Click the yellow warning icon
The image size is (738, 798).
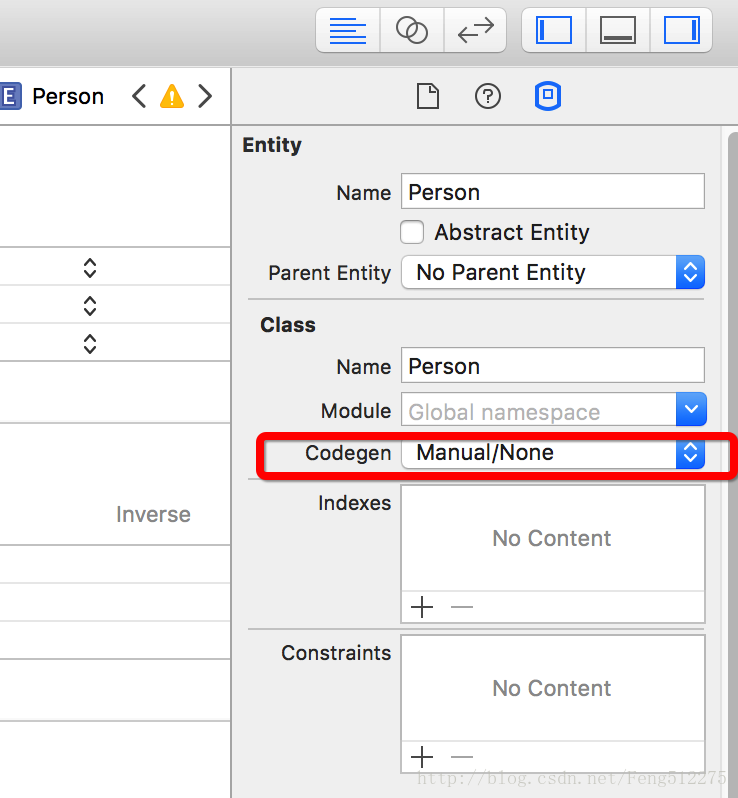tap(172, 97)
